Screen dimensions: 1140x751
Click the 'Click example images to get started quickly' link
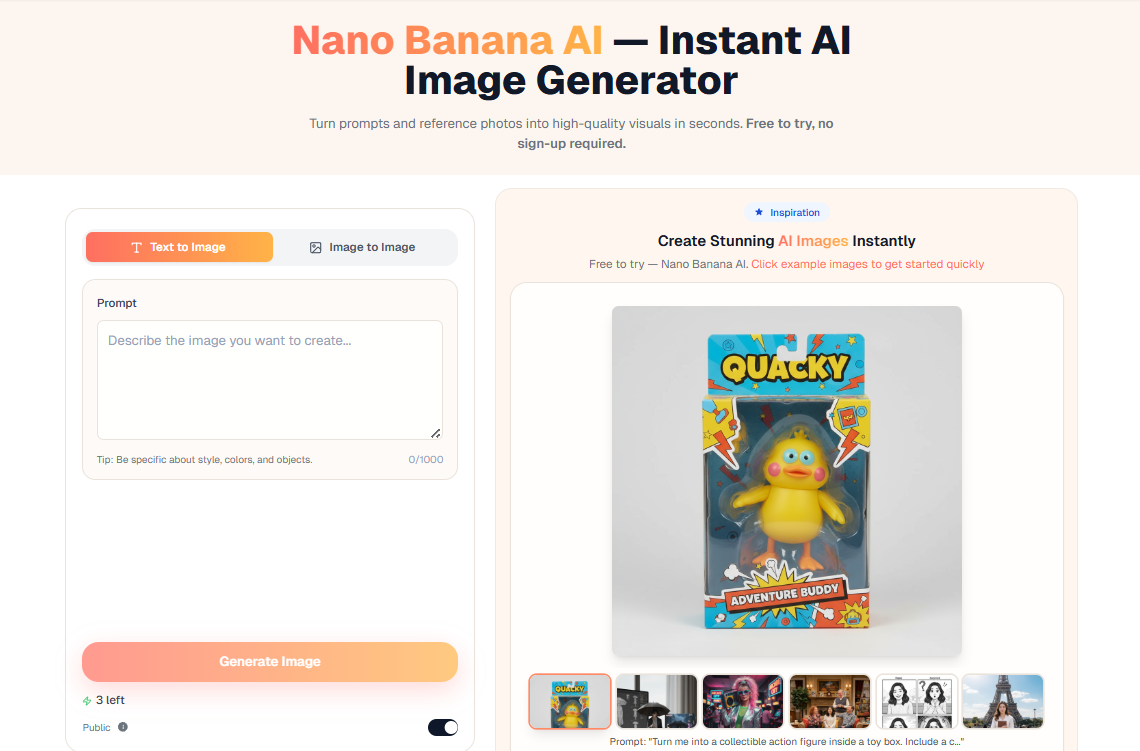(x=867, y=264)
